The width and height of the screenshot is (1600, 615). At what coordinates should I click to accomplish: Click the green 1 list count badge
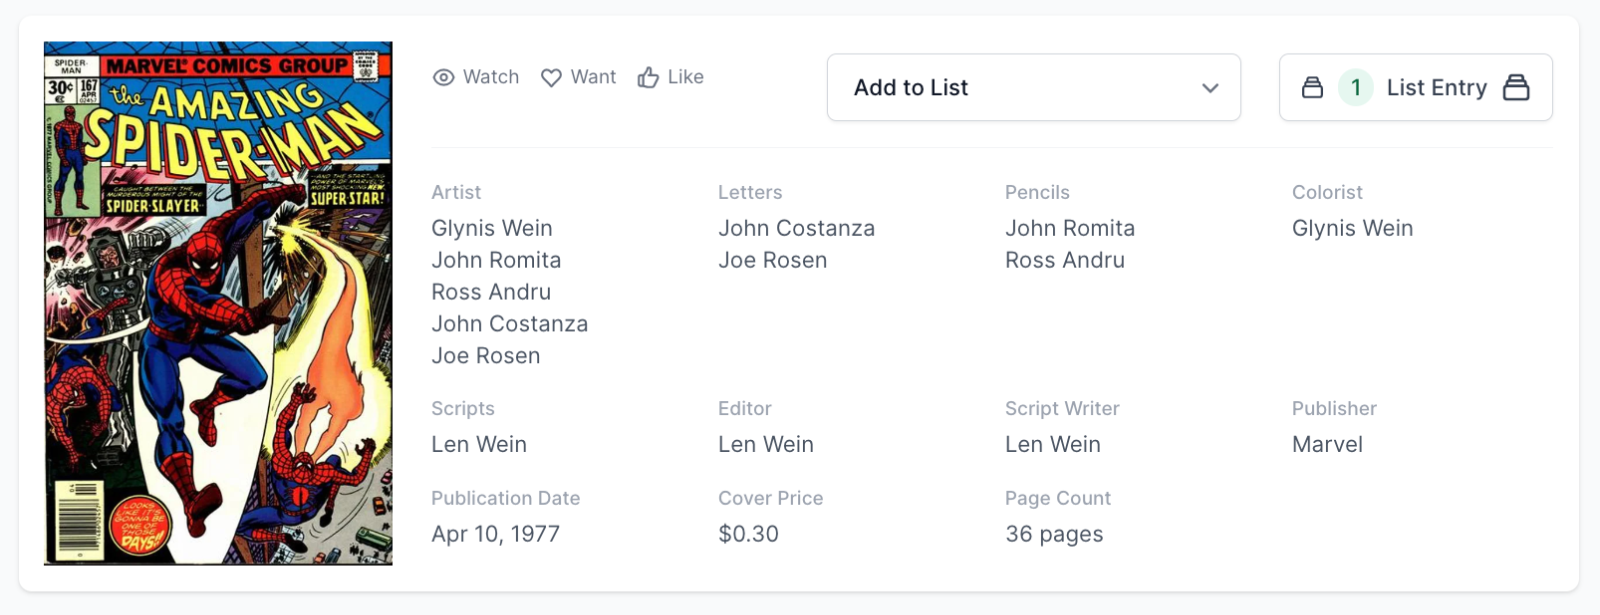[1355, 88]
